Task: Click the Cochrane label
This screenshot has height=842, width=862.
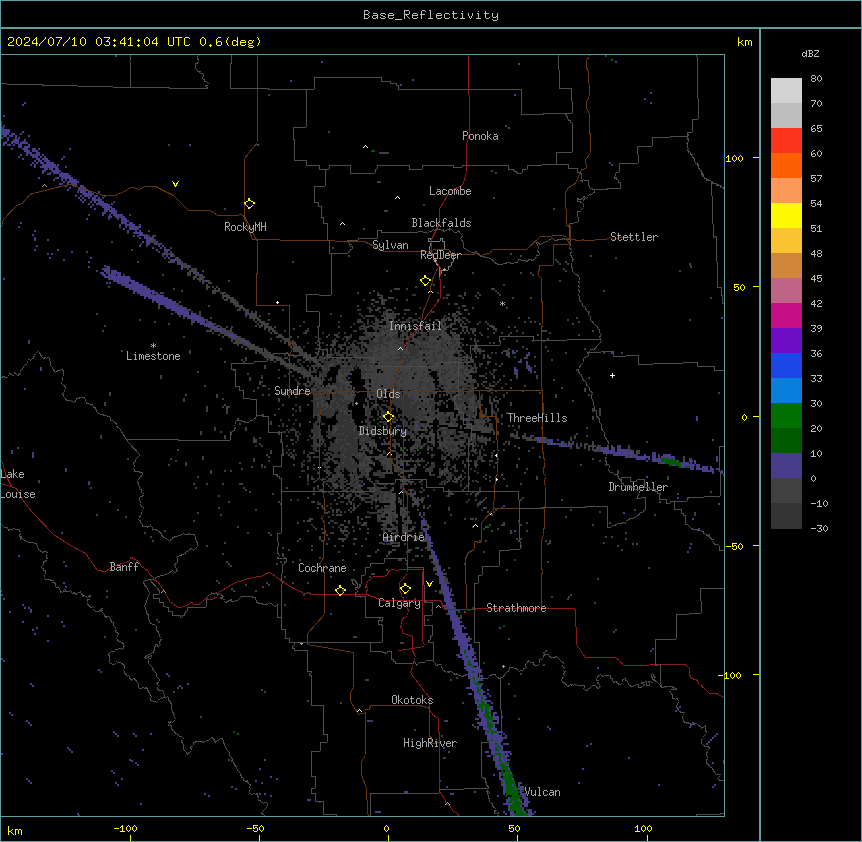Action: (x=322, y=568)
